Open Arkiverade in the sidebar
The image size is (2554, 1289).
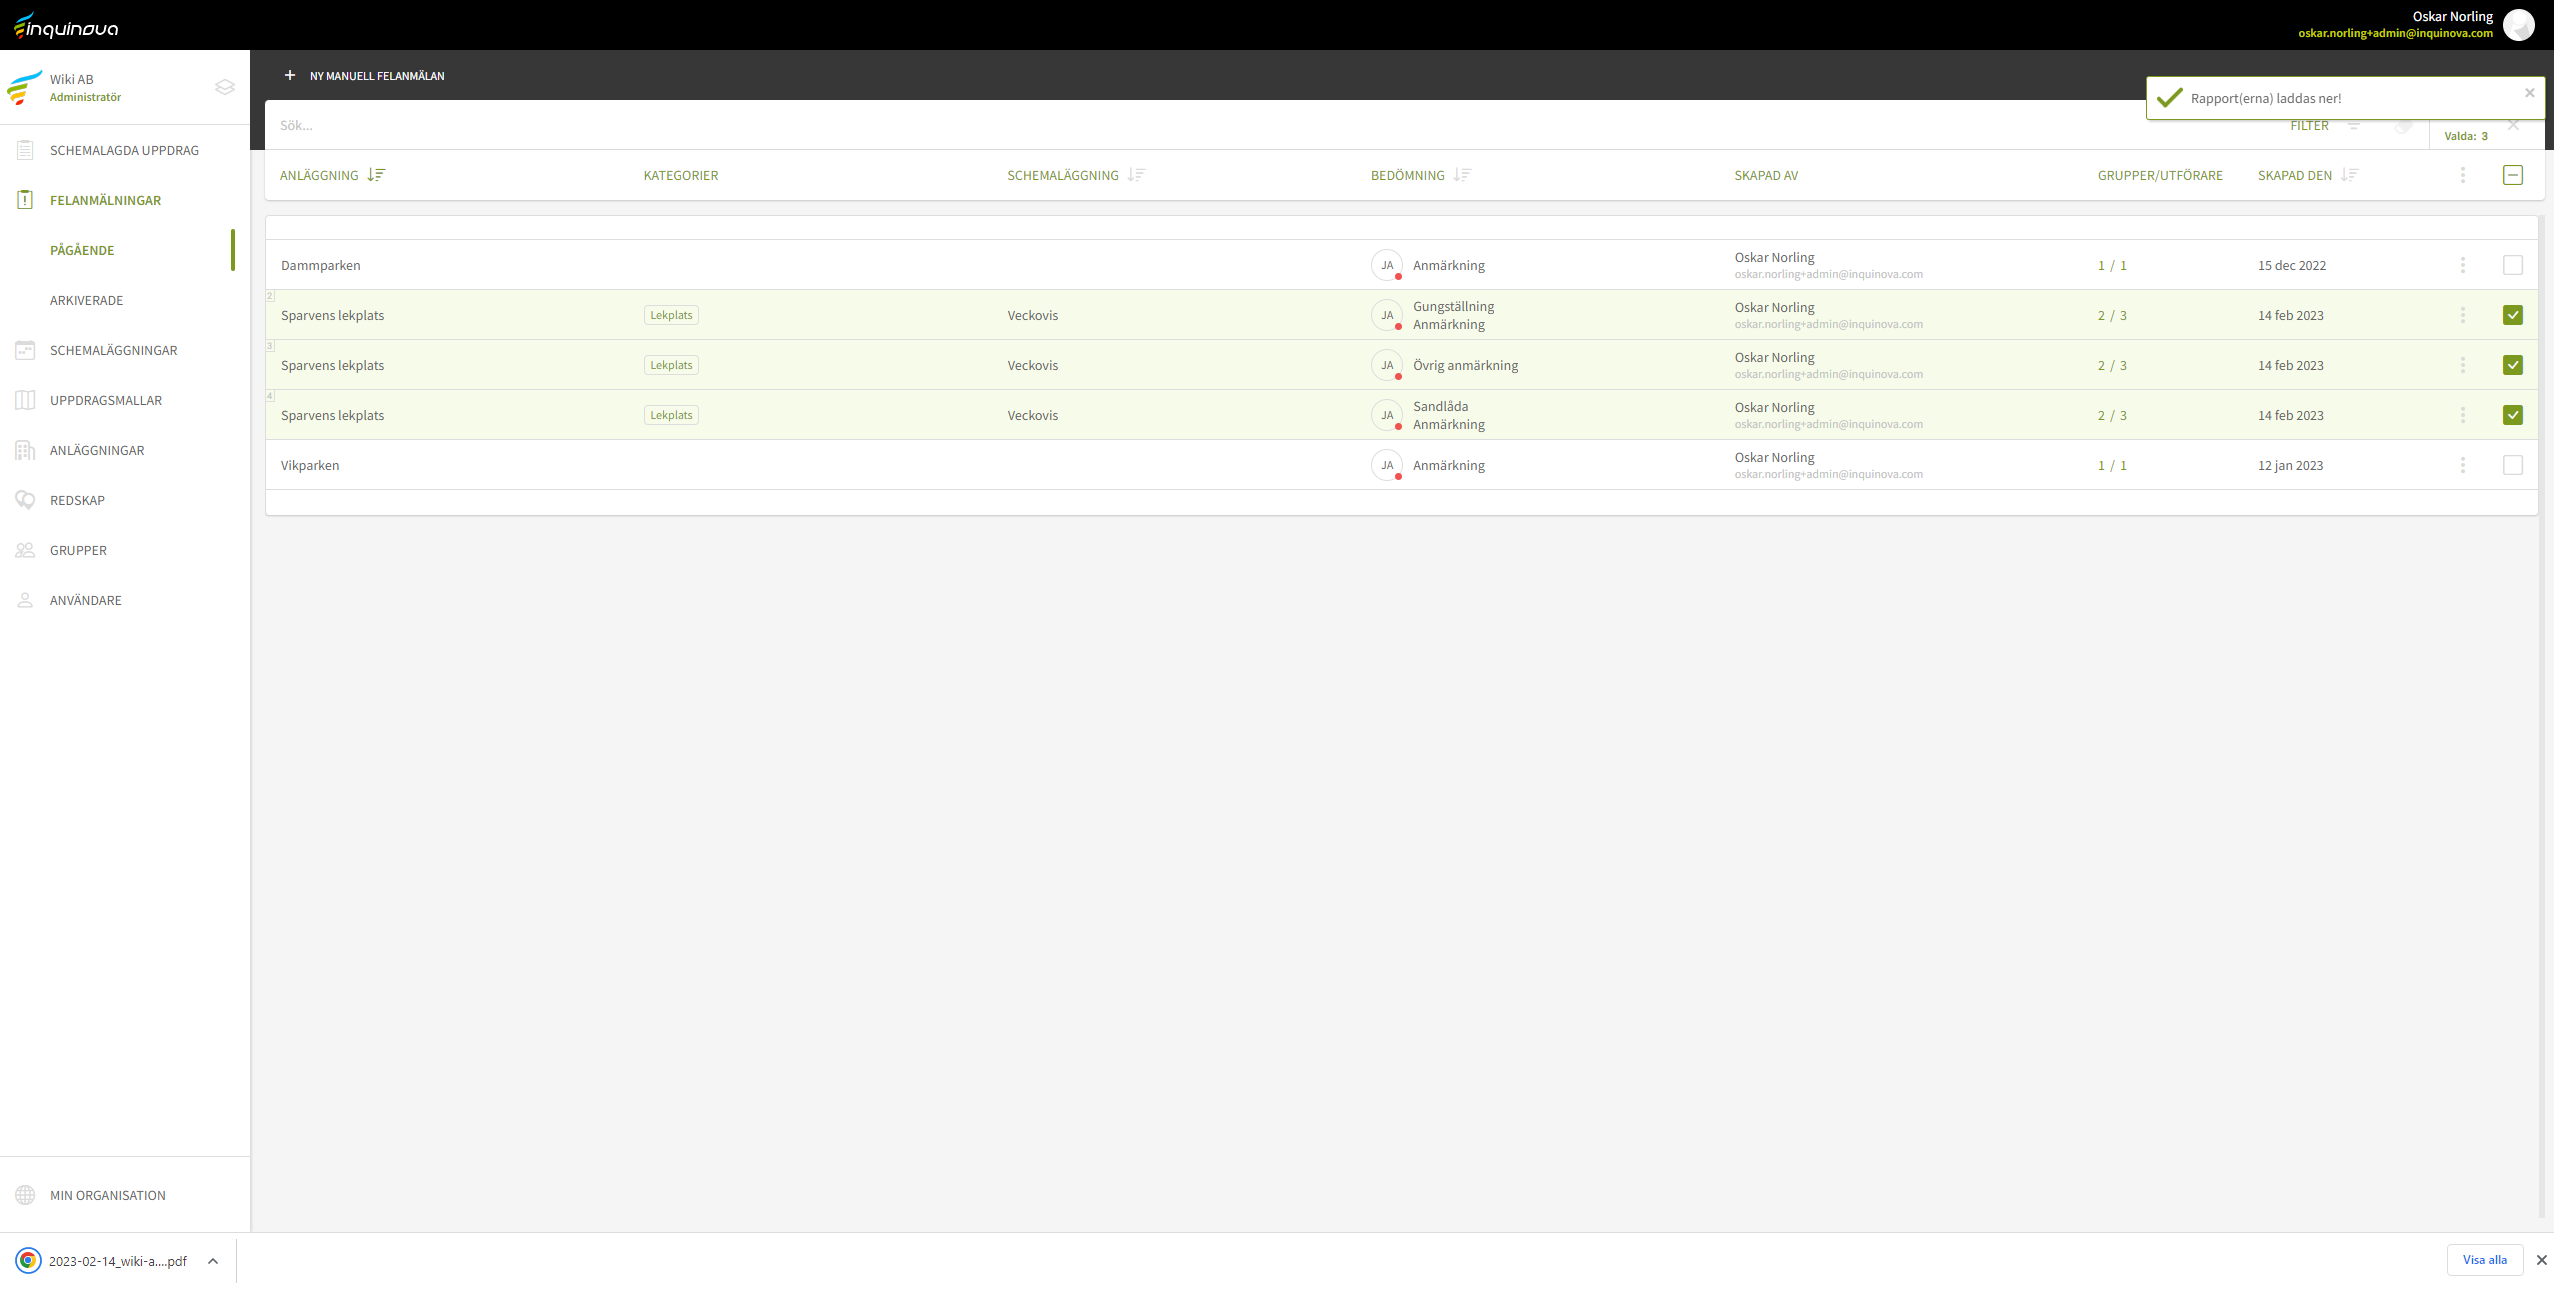(x=87, y=300)
